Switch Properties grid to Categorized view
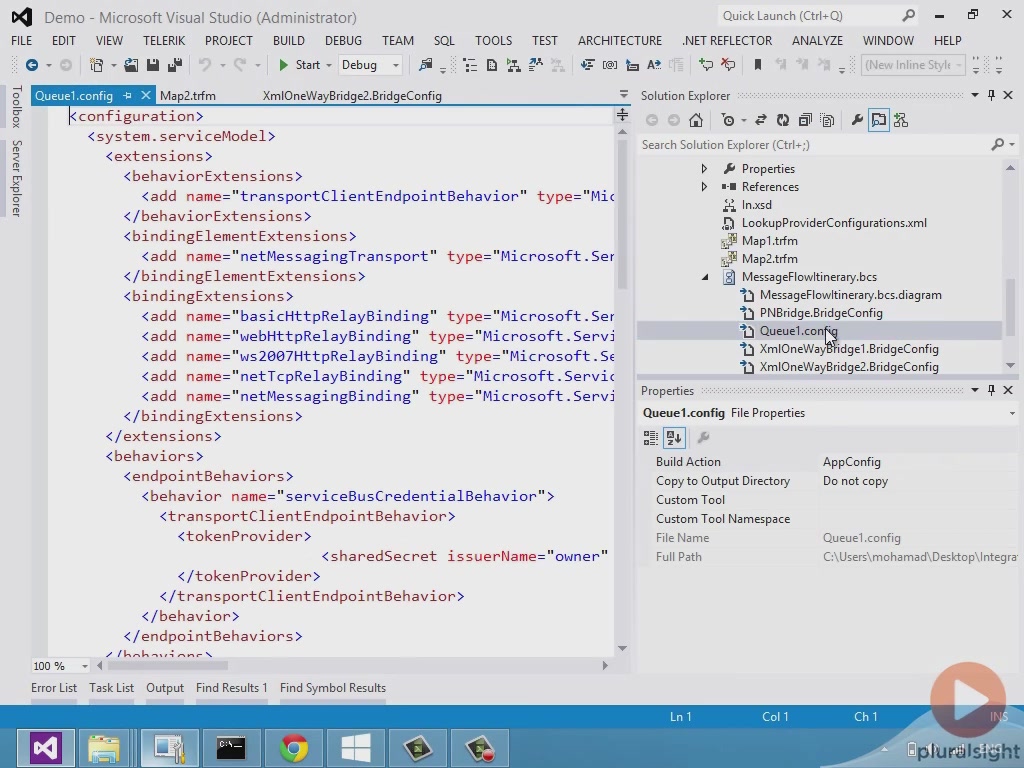 click(650, 438)
